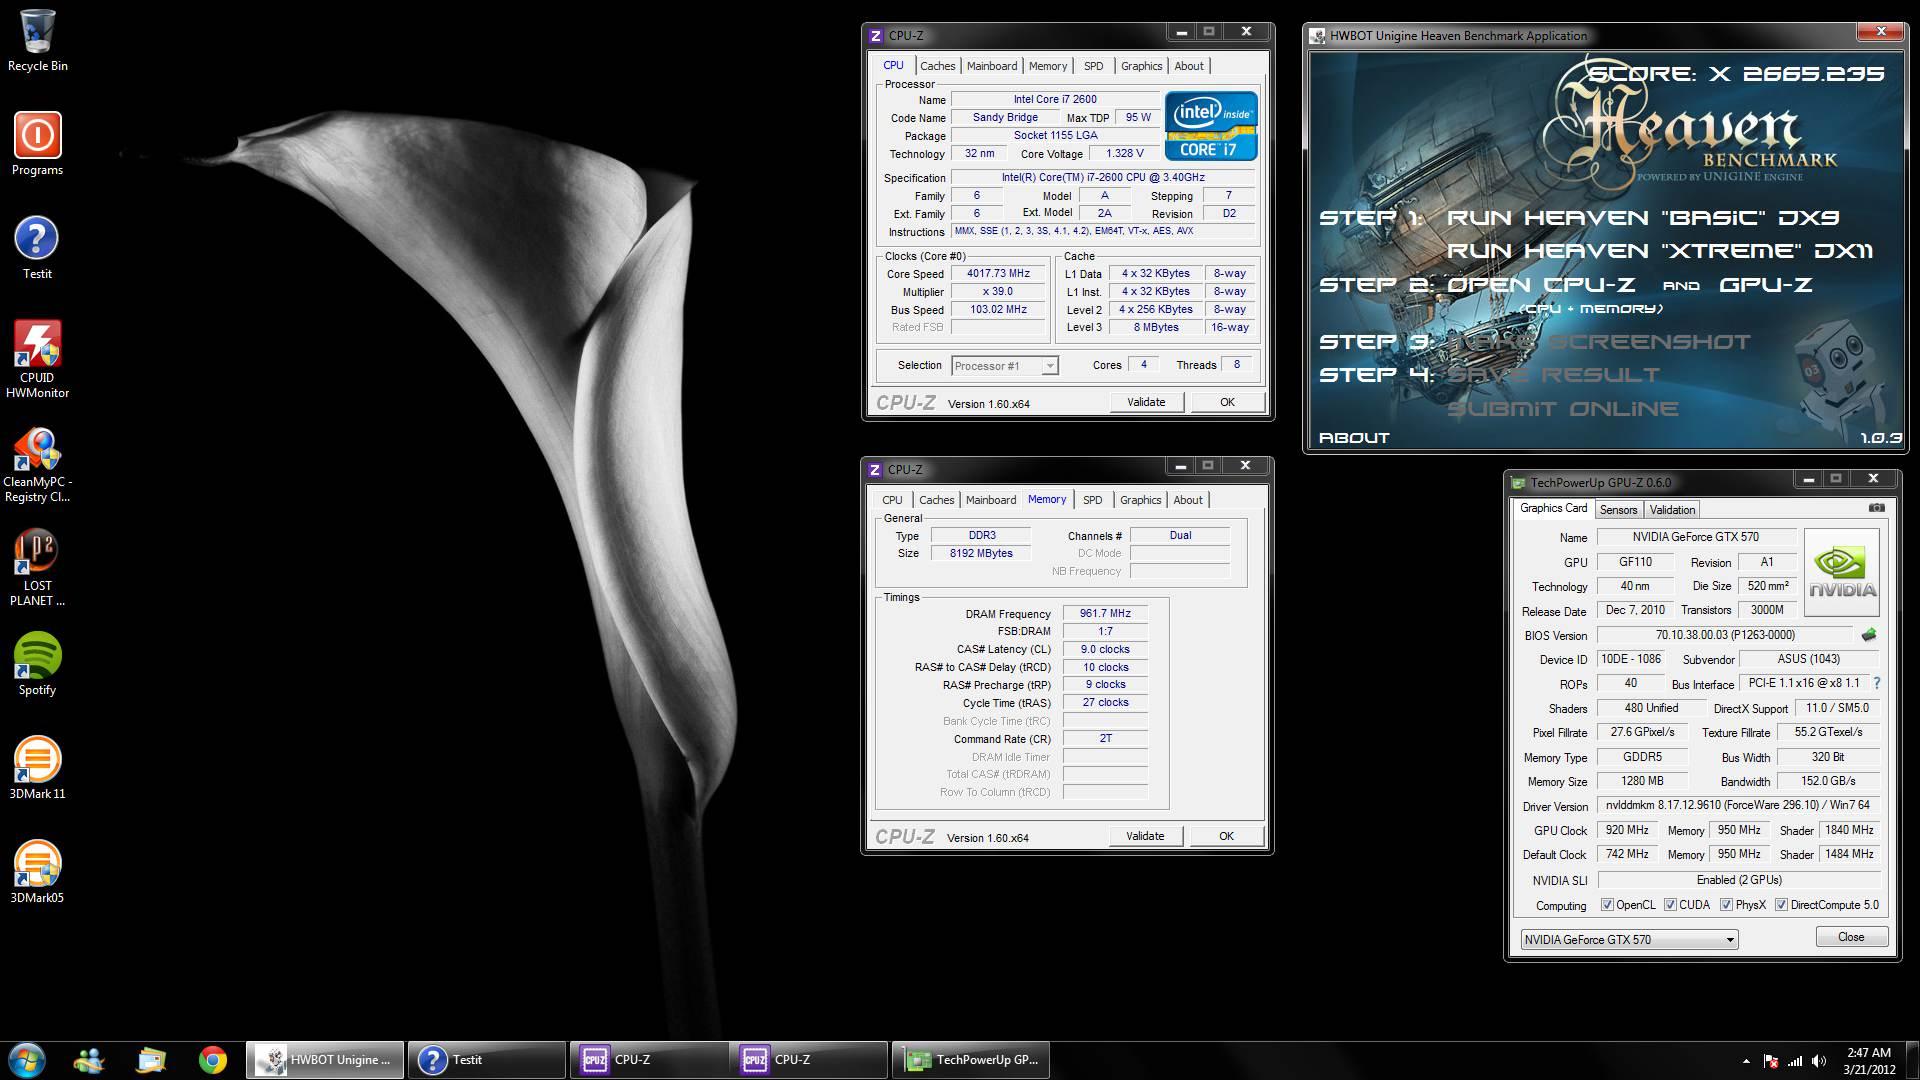This screenshot has width=1920, height=1080.
Task: Open the Programs desktop icon
Action: pyautogui.click(x=37, y=143)
